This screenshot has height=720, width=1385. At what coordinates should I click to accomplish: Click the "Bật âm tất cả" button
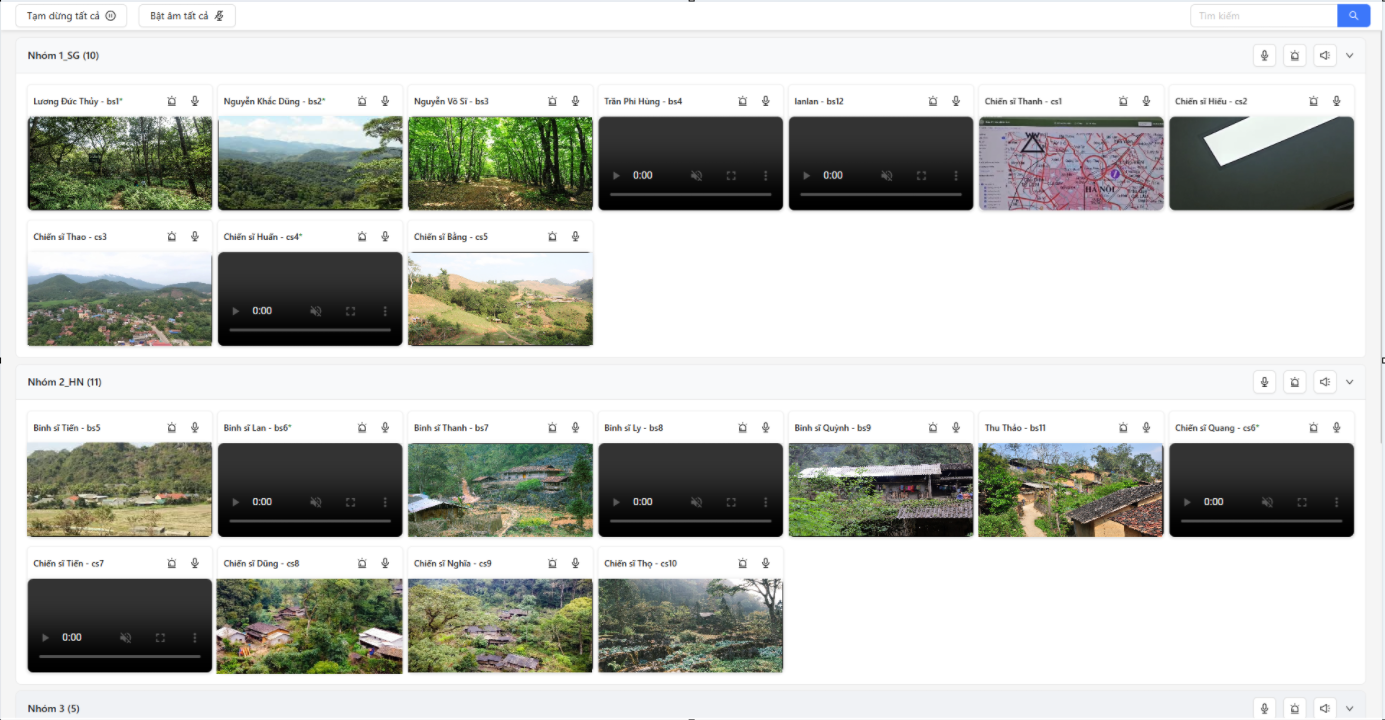[187, 16]
